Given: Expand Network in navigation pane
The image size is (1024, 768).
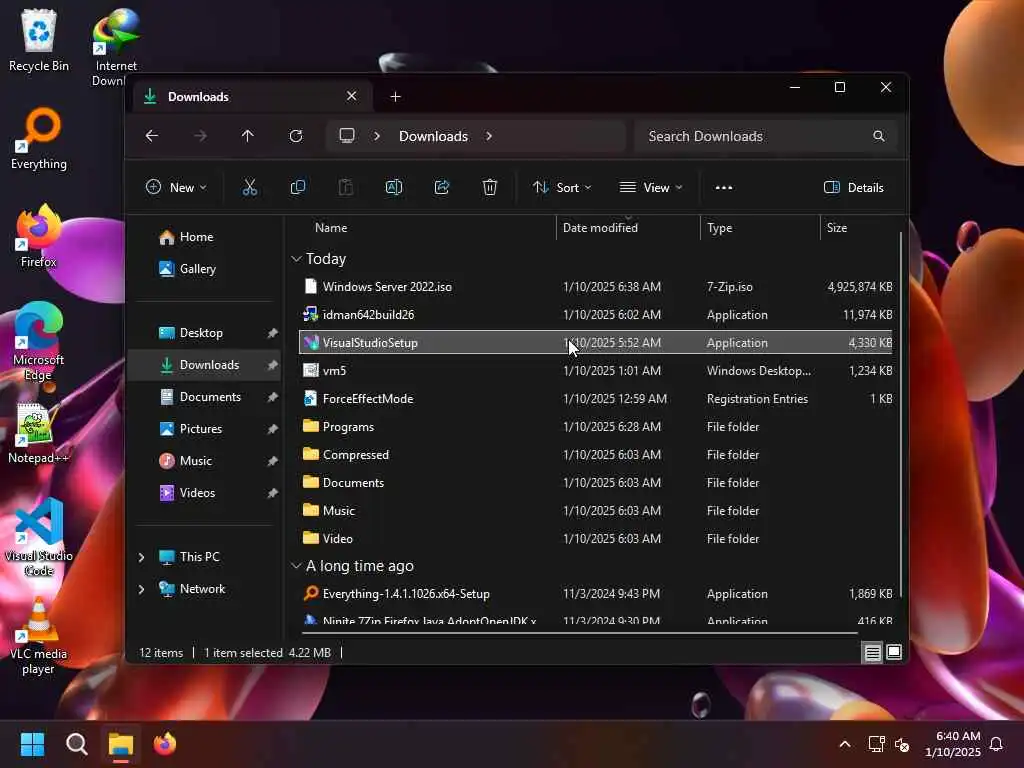Looking at the screenshot, I should click(x=141, y=589).
